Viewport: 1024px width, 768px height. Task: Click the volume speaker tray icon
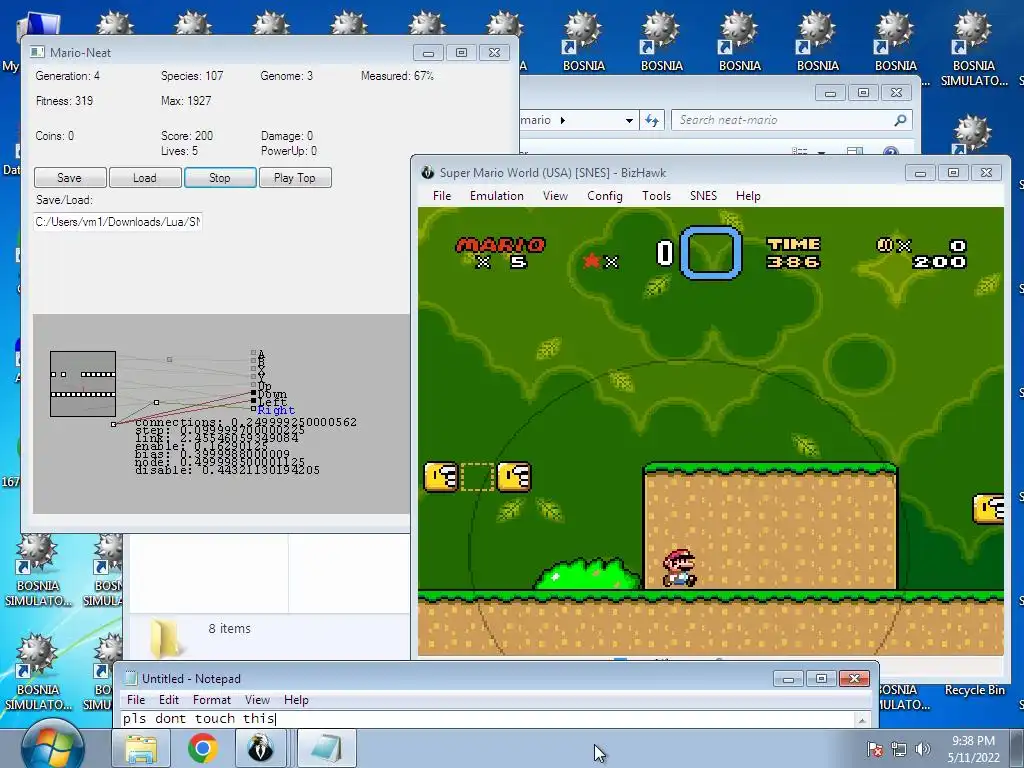(x=923, y=749)
